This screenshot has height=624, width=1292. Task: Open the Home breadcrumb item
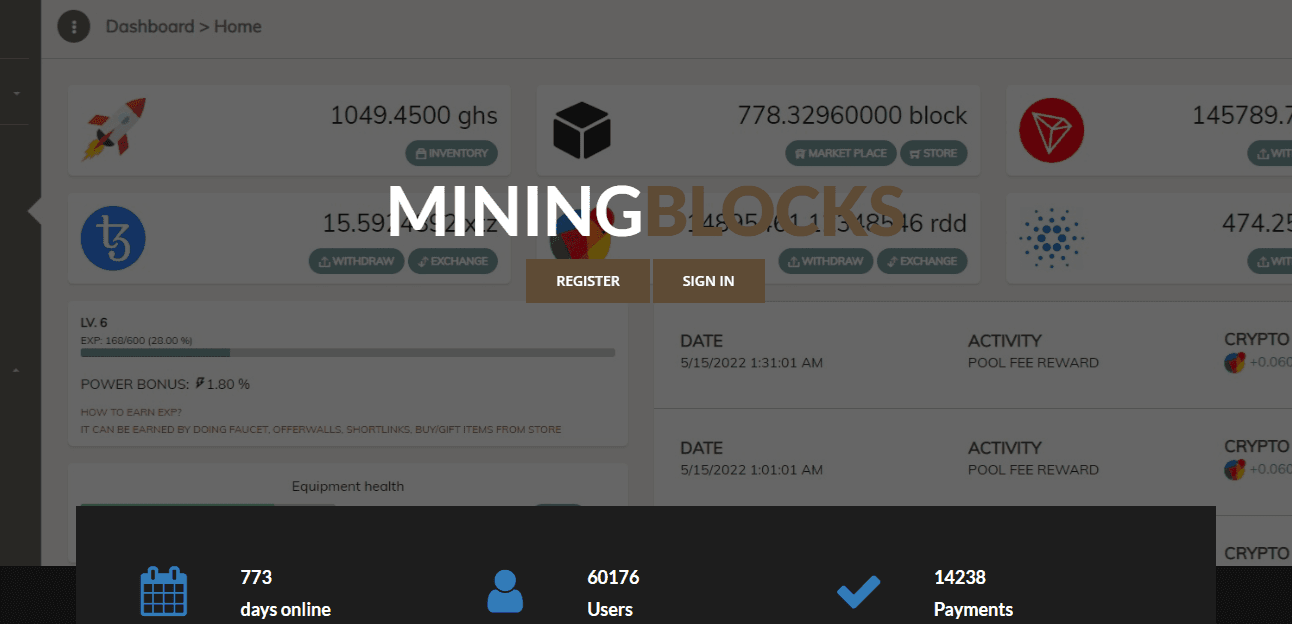click(x=238, y=26)
